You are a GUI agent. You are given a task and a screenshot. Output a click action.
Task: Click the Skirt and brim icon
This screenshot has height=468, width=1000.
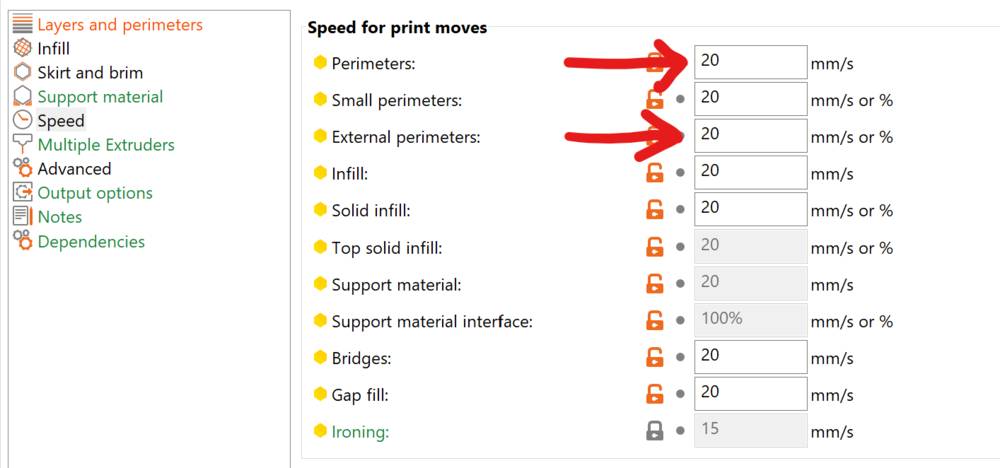22,72
